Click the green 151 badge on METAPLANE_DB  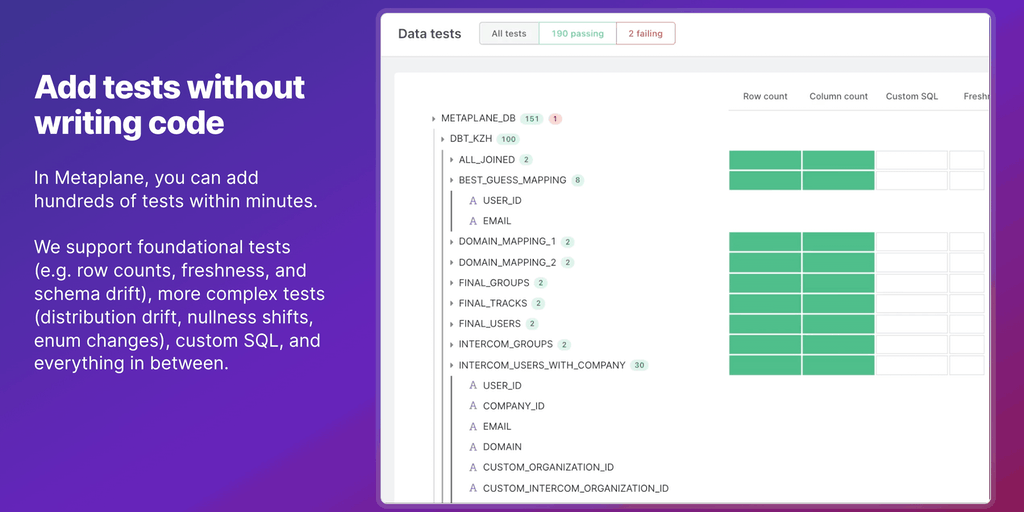coord(532,119)
